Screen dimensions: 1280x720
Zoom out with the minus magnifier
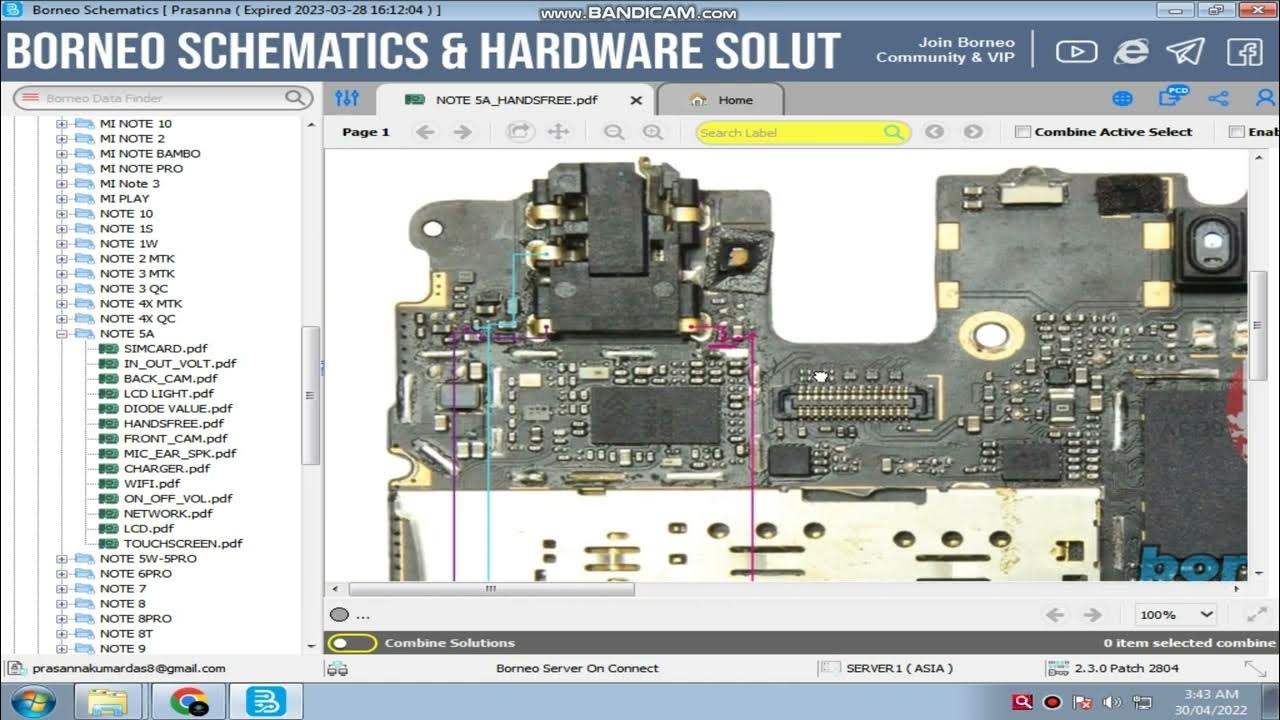614,132
